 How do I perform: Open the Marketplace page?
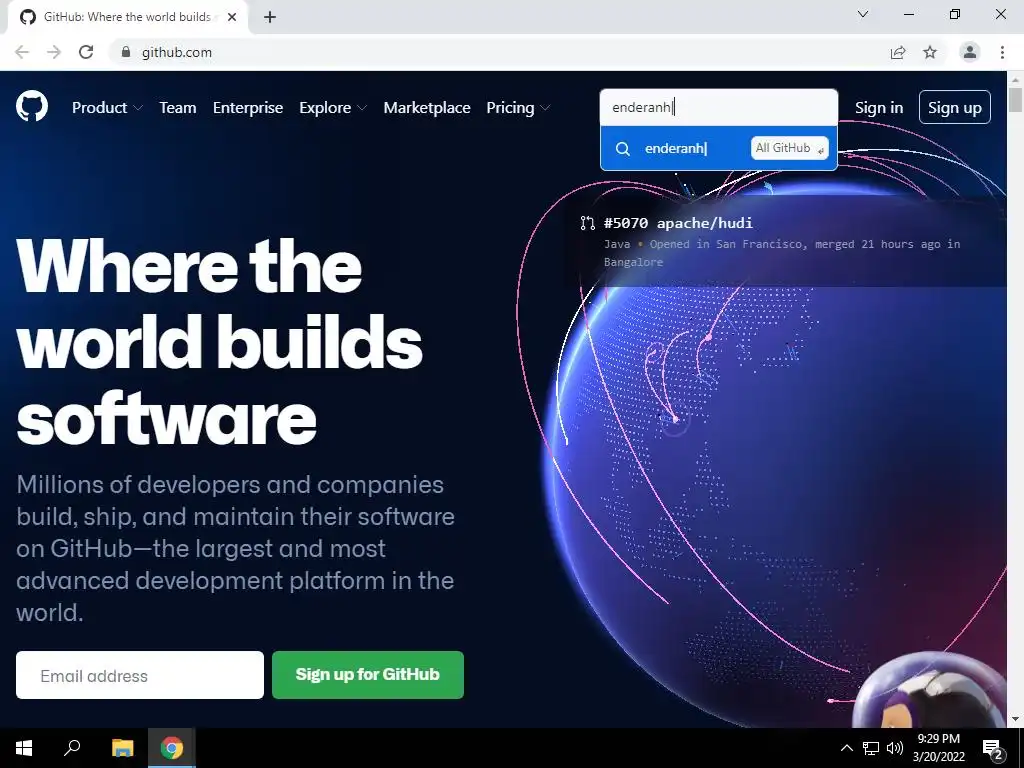pos(427,108)
